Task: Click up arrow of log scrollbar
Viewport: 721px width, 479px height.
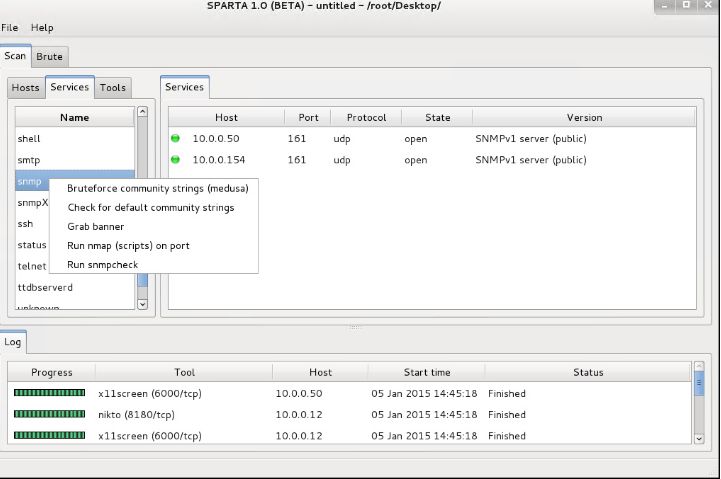Action: (x=699, y=369)
